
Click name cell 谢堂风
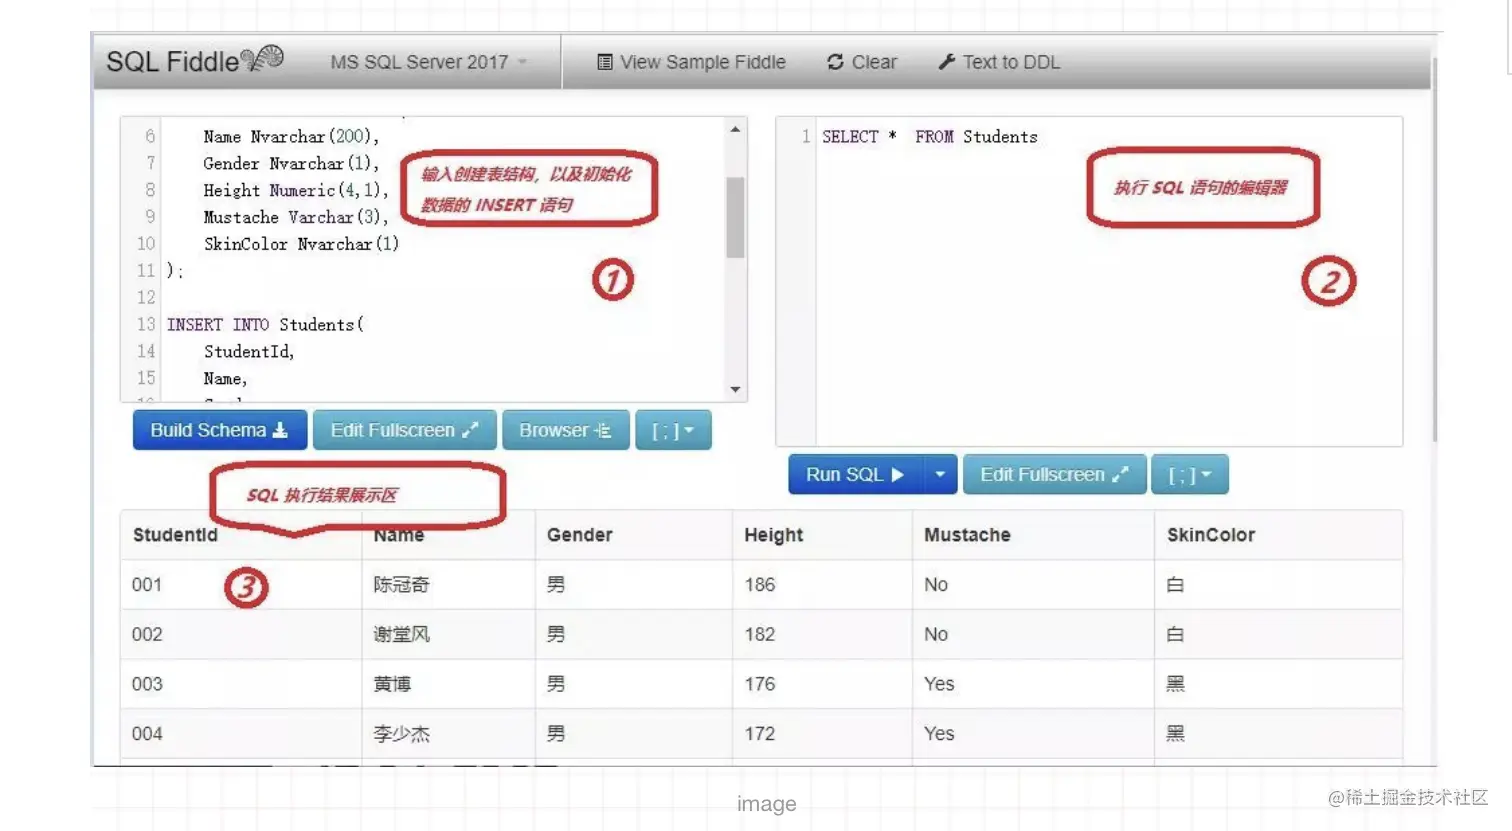pyautogui.click(x=401, y=635)
